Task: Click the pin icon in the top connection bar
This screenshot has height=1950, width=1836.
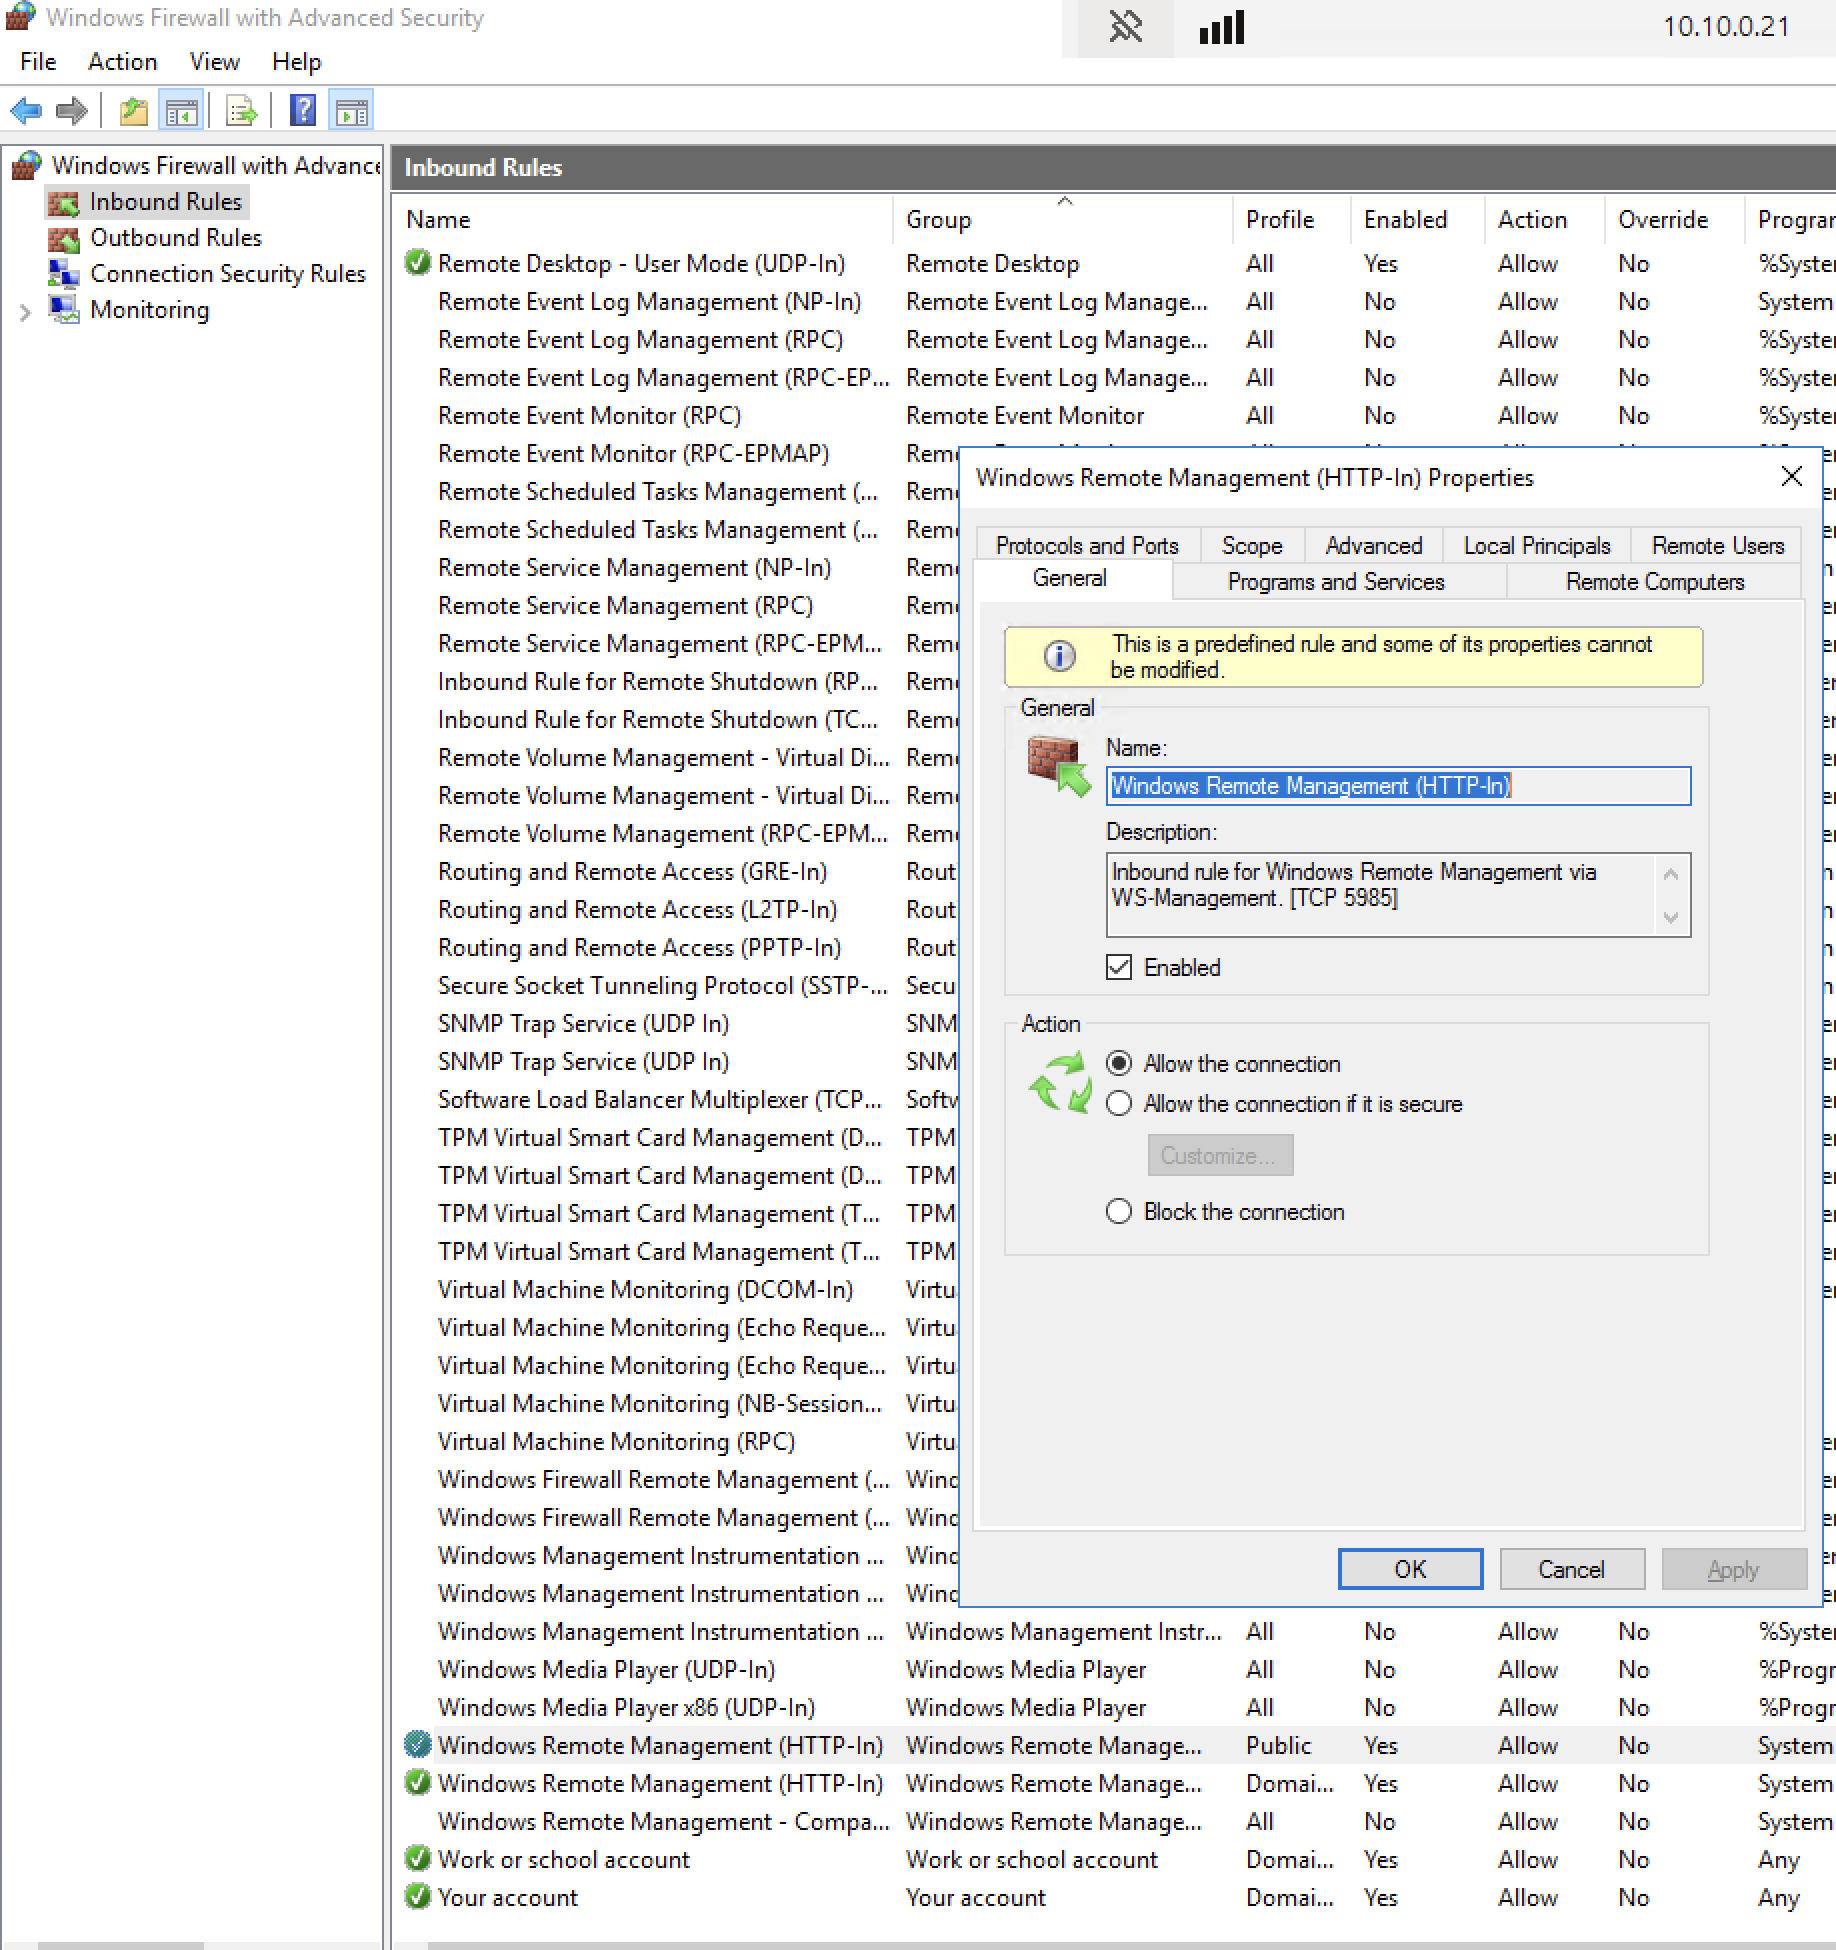Action: point(1125,27)
